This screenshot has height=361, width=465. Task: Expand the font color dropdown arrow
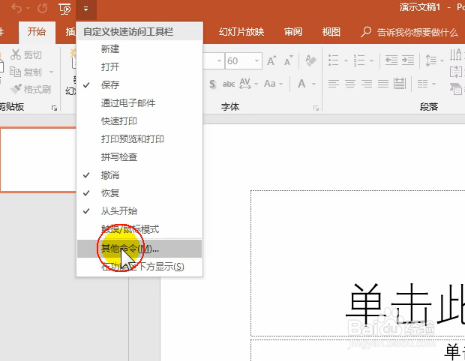click(314, 84)
